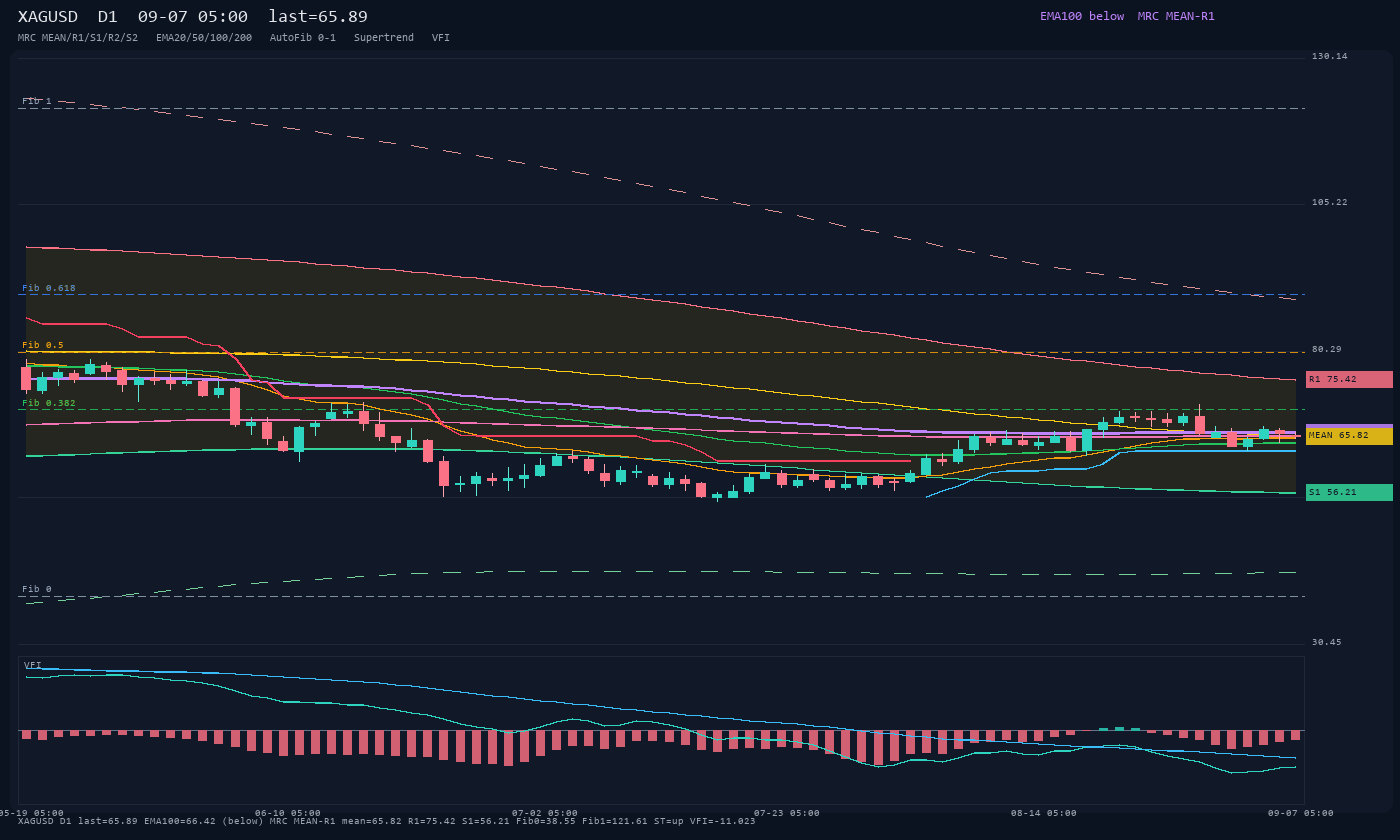Click the MEAN 65.82 price tag
Viewport: 1400px width, 840px height.
click(1349, 436)
